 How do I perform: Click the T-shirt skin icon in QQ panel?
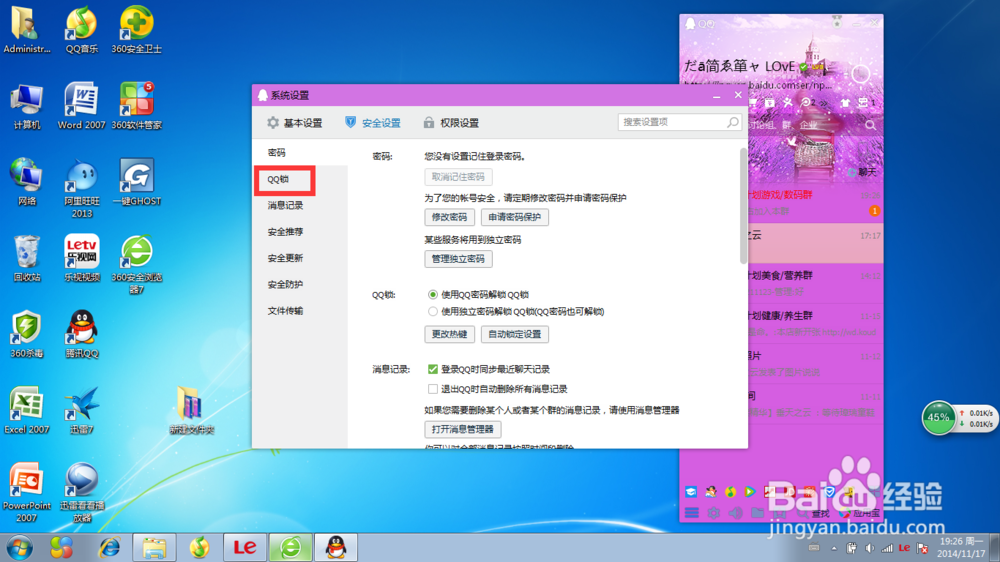click(x=845, y=103)
